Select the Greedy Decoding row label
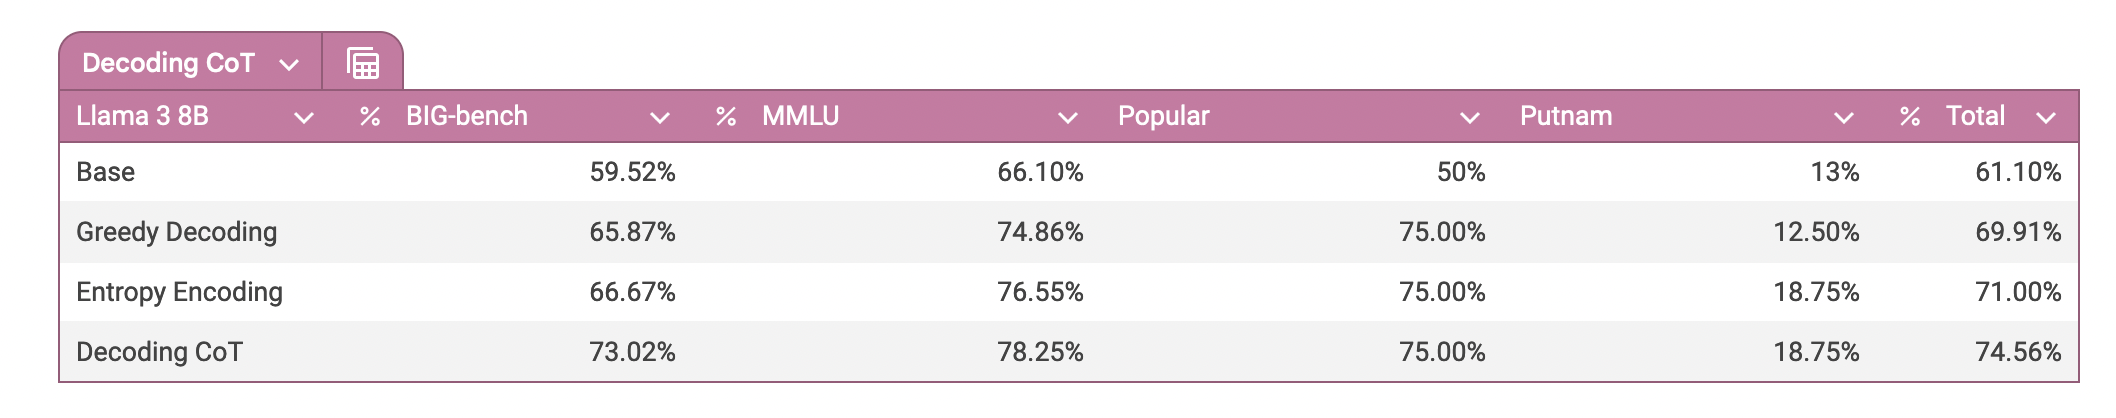 [177, 232]
